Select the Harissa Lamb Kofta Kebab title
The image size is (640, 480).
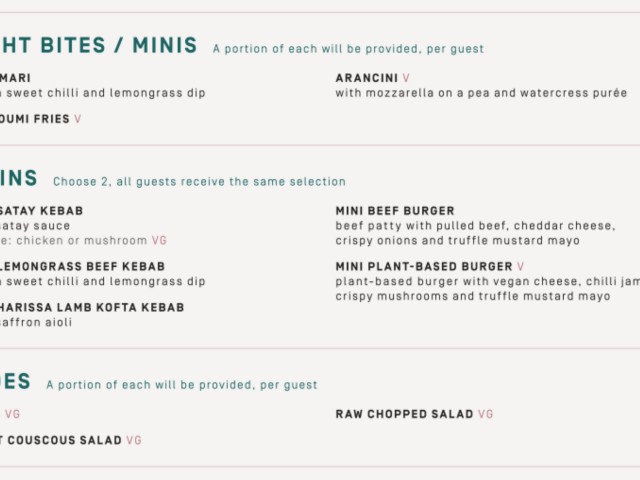(x=92, y=308)
